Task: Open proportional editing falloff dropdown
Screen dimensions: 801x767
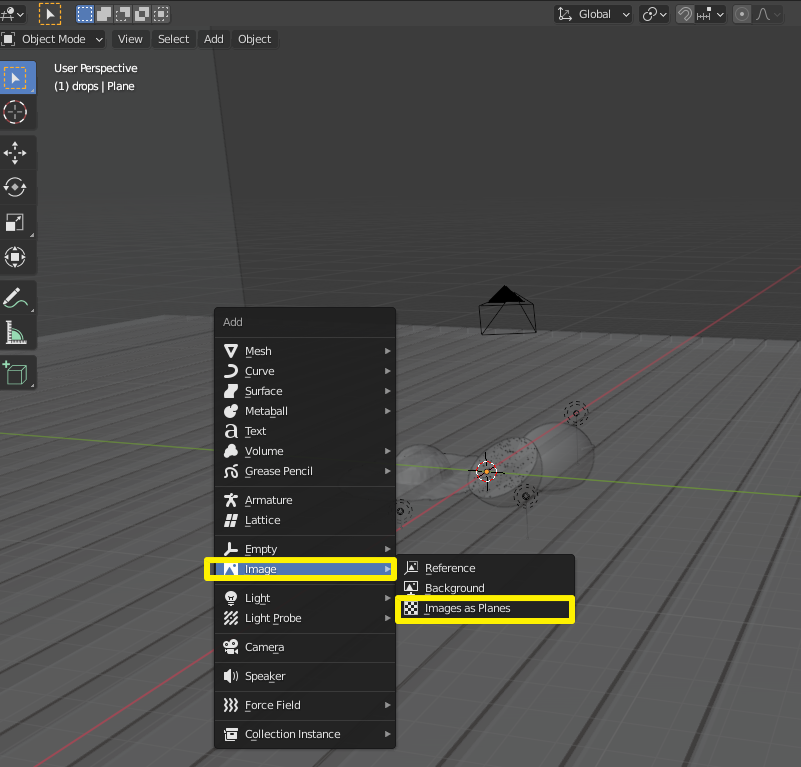Action: [768, 14]
